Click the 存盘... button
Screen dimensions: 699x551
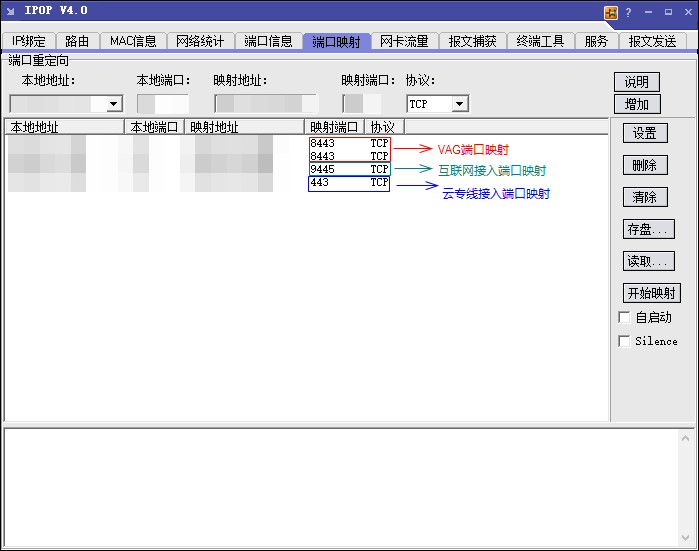point(649,229)
